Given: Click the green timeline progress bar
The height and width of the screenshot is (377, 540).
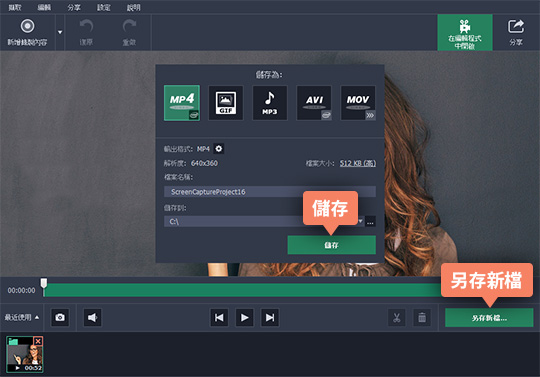Looking at the screenshot, I should [242, 290].
